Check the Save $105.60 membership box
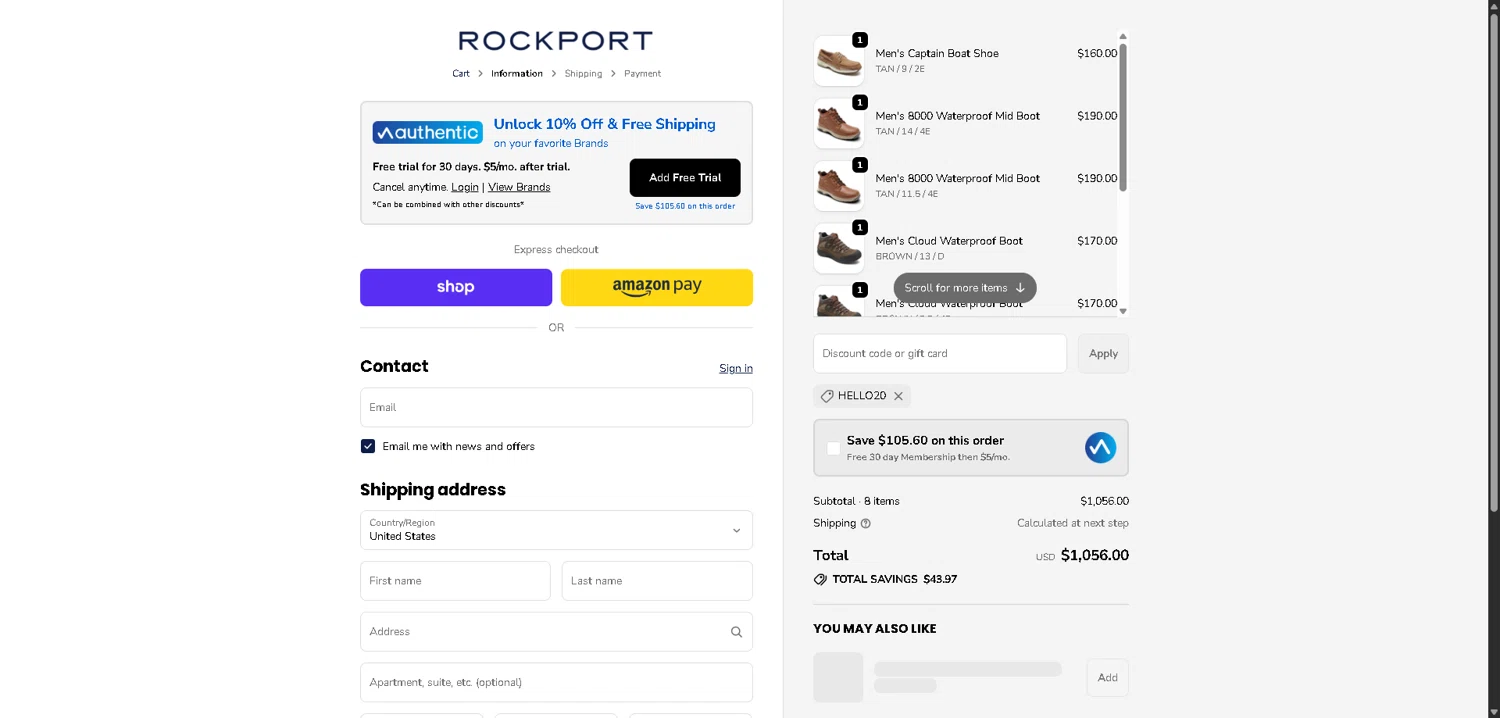The height and width of the screenshot is (718, 1500). click(x=834, y=448)
